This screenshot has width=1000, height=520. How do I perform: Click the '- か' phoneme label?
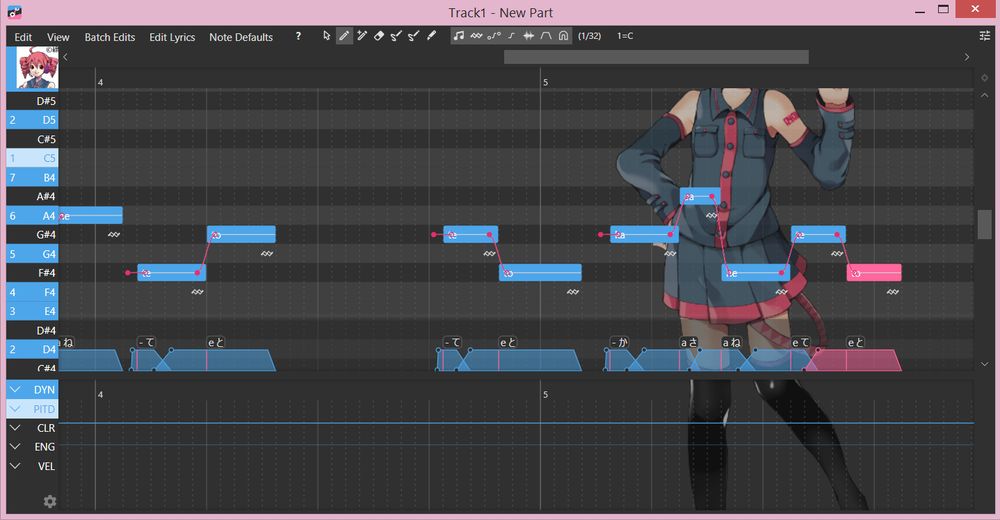619,343
